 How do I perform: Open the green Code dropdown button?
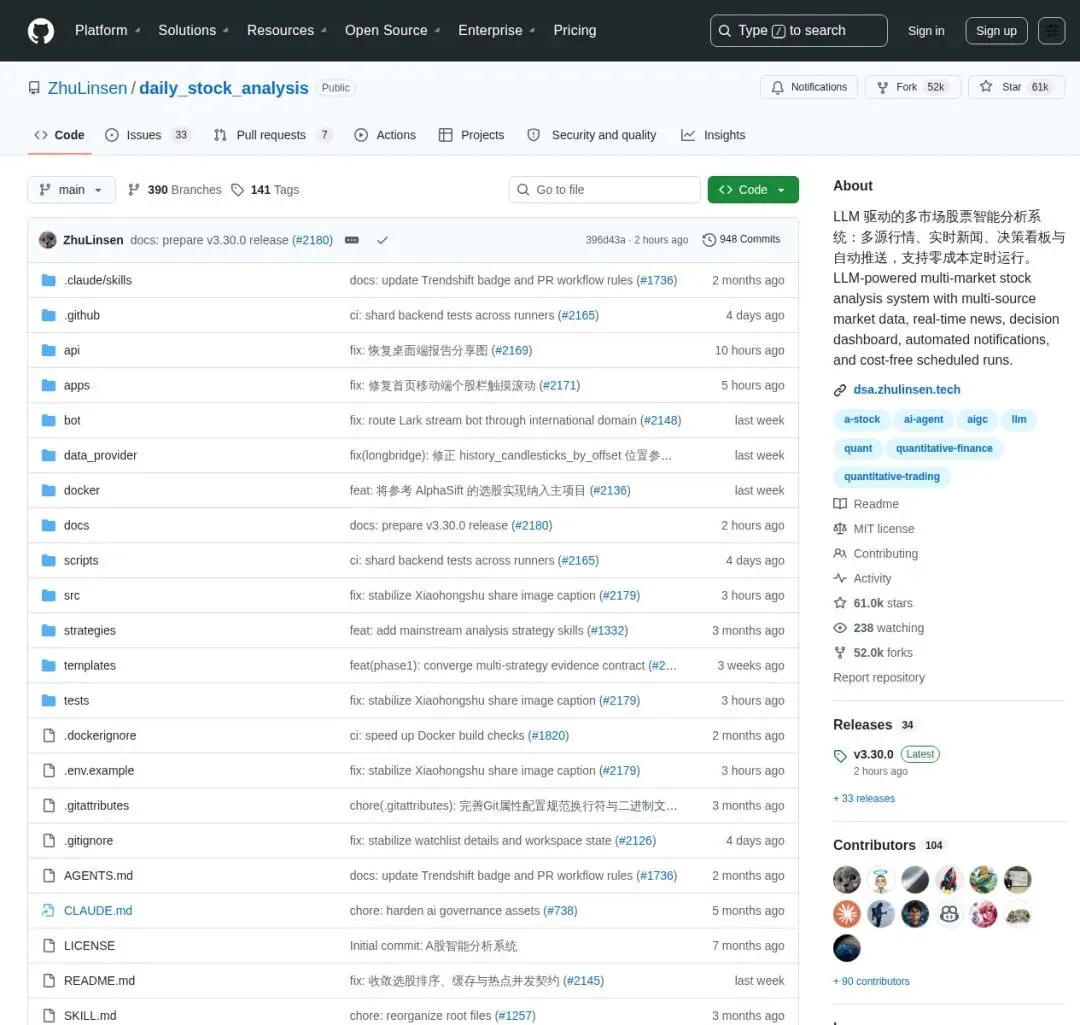pos(753,189)
